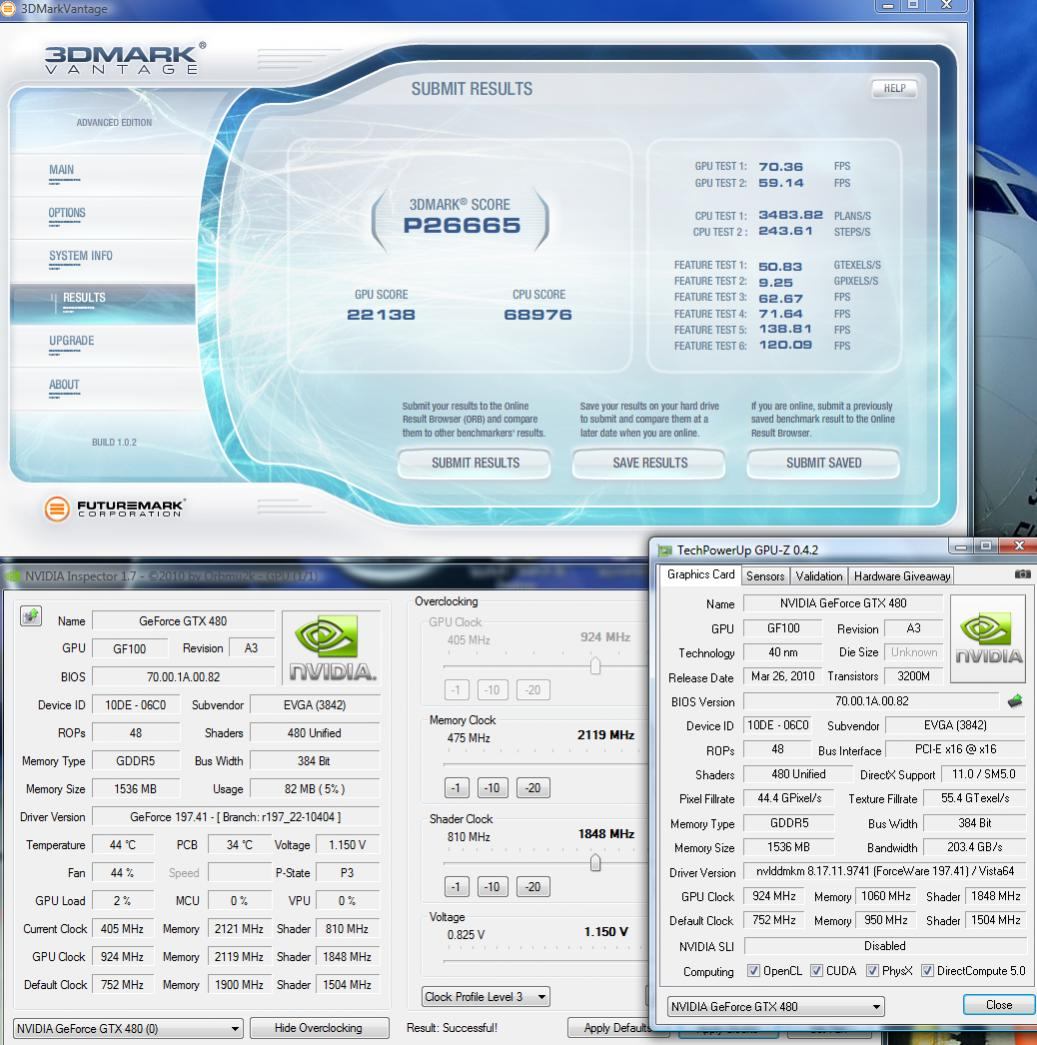Open the Clock Profile Level 3 dropdown
Image resolution: width=1037 pixels, height=1045 pixels.
pyautogui.click(x=486, y=996)
